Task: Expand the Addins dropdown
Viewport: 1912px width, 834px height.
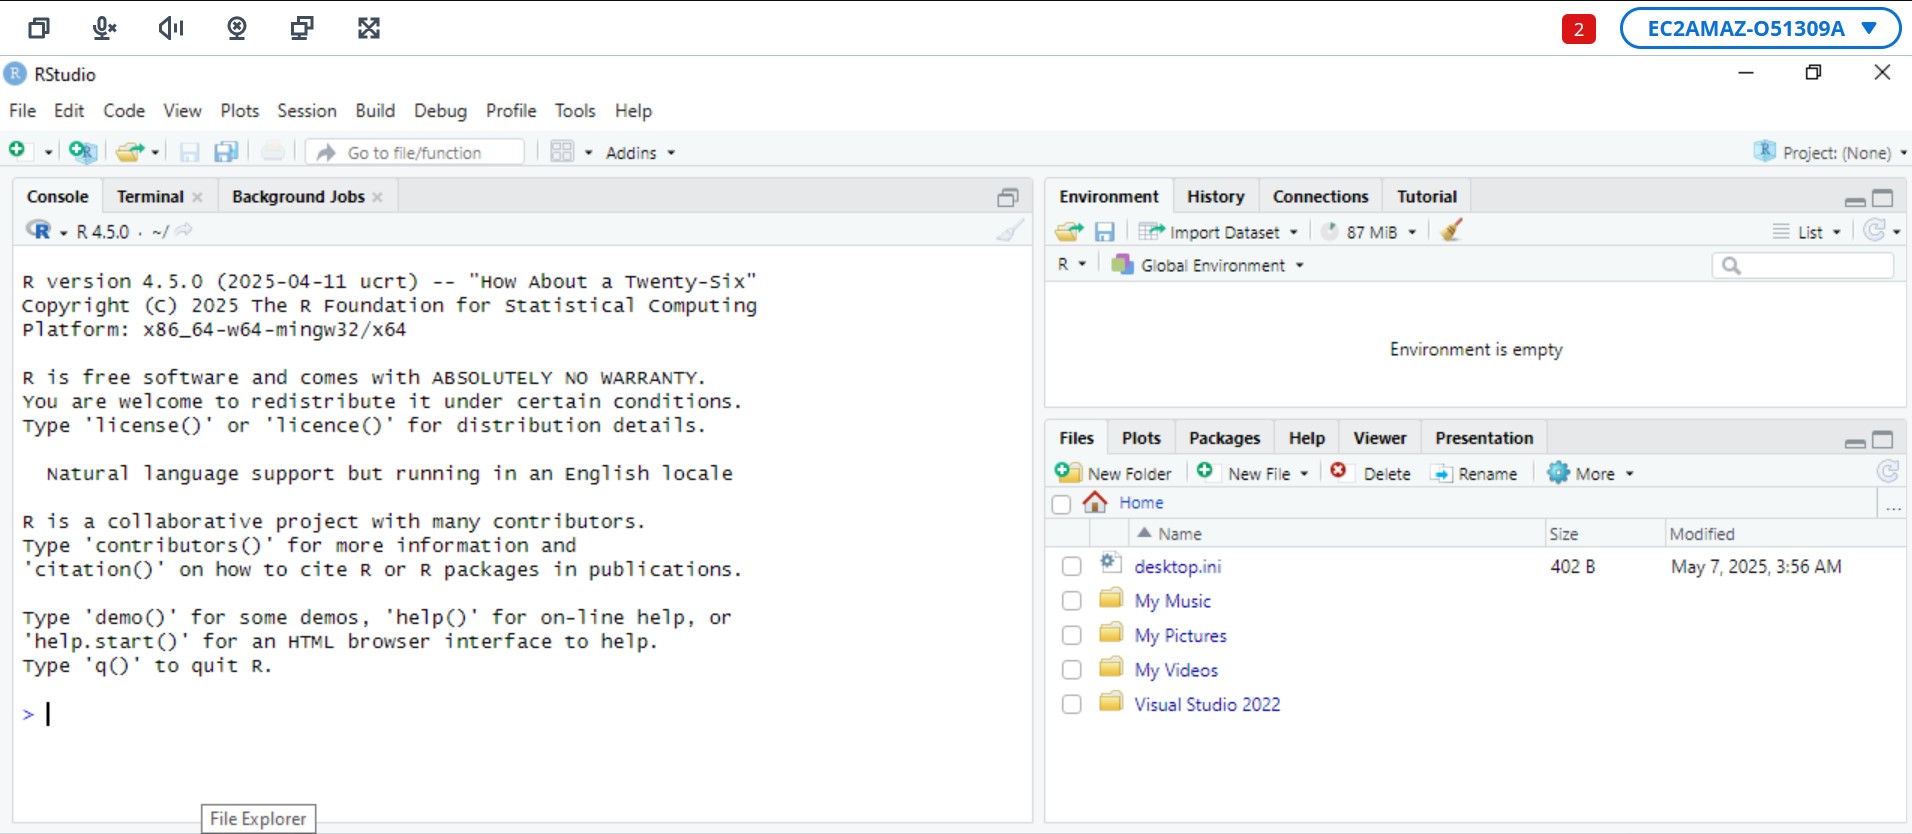Action: (x=640, y=153)
